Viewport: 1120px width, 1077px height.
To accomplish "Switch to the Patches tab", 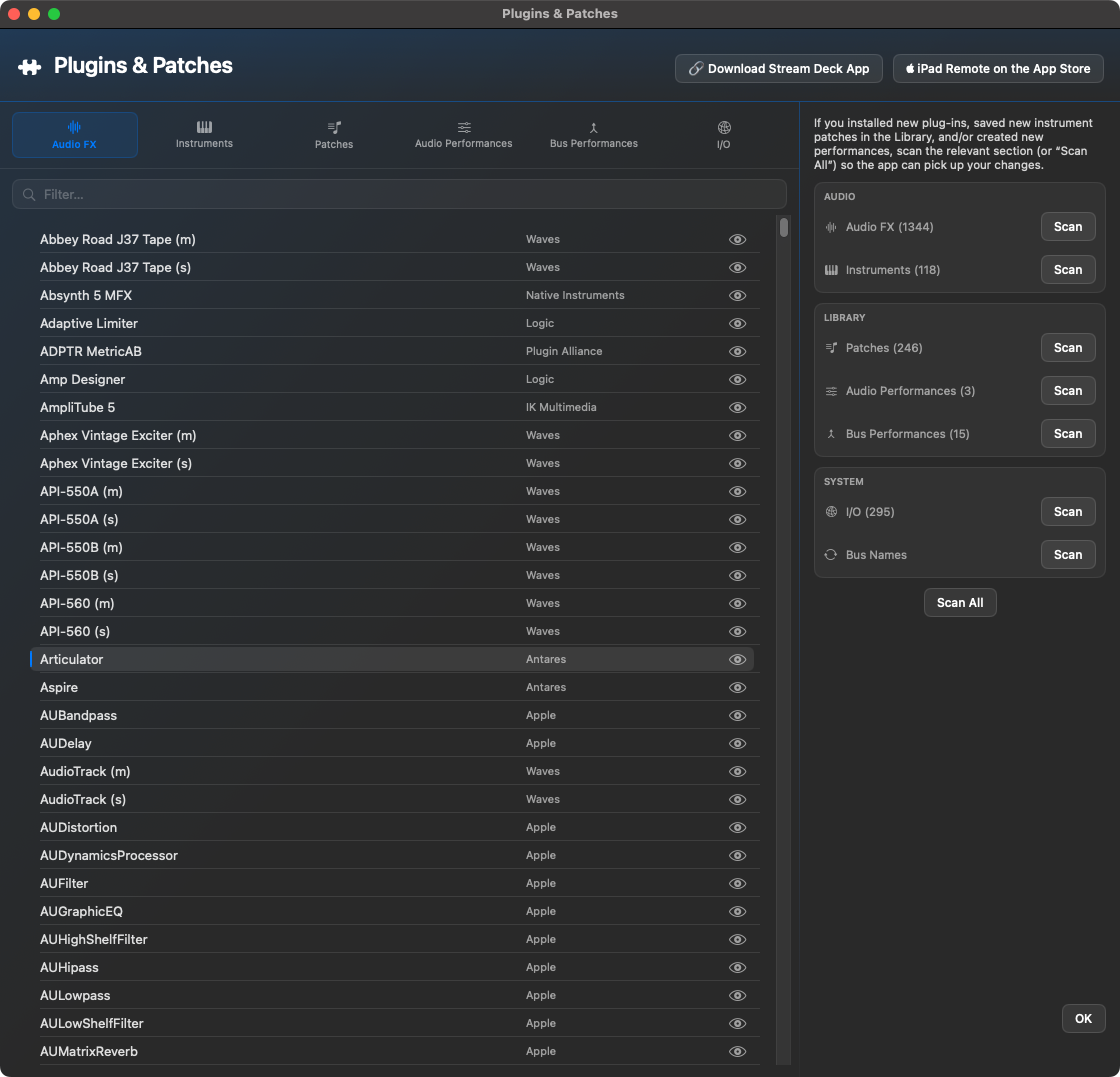I will [334, 135].
